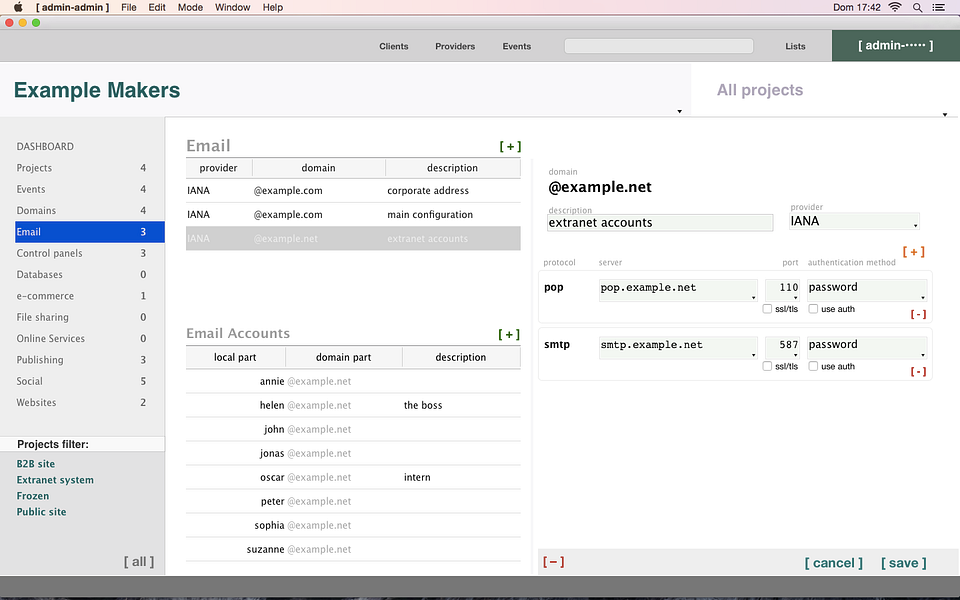This screenshot has width=960, height=600.
Task: Open Spotlight search magnifier icon
Action: 917,7
